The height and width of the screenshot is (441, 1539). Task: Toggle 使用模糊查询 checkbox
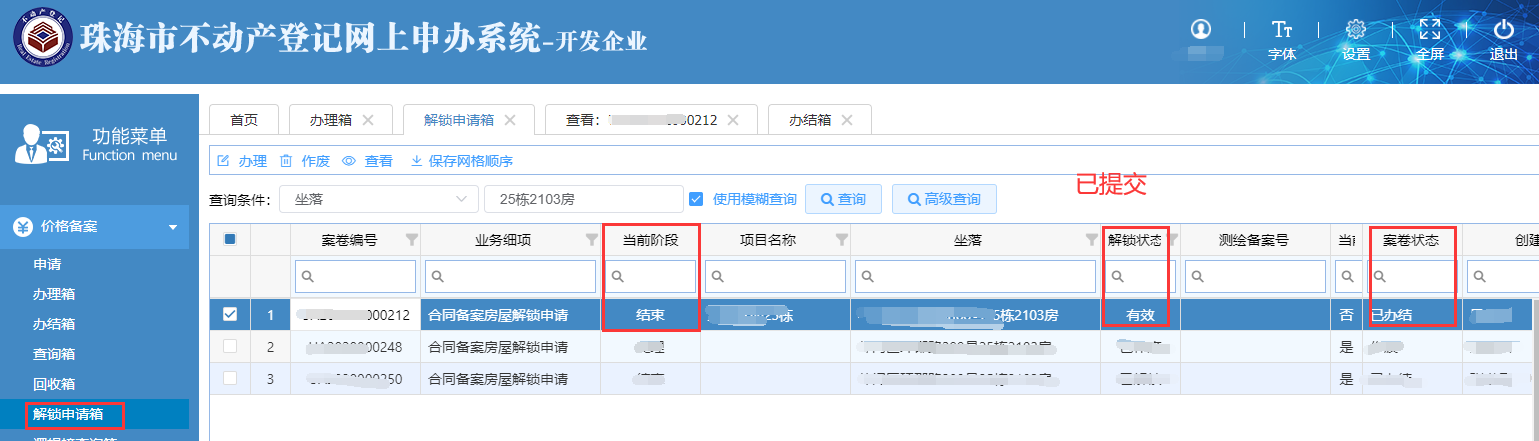tap(697, 199)
